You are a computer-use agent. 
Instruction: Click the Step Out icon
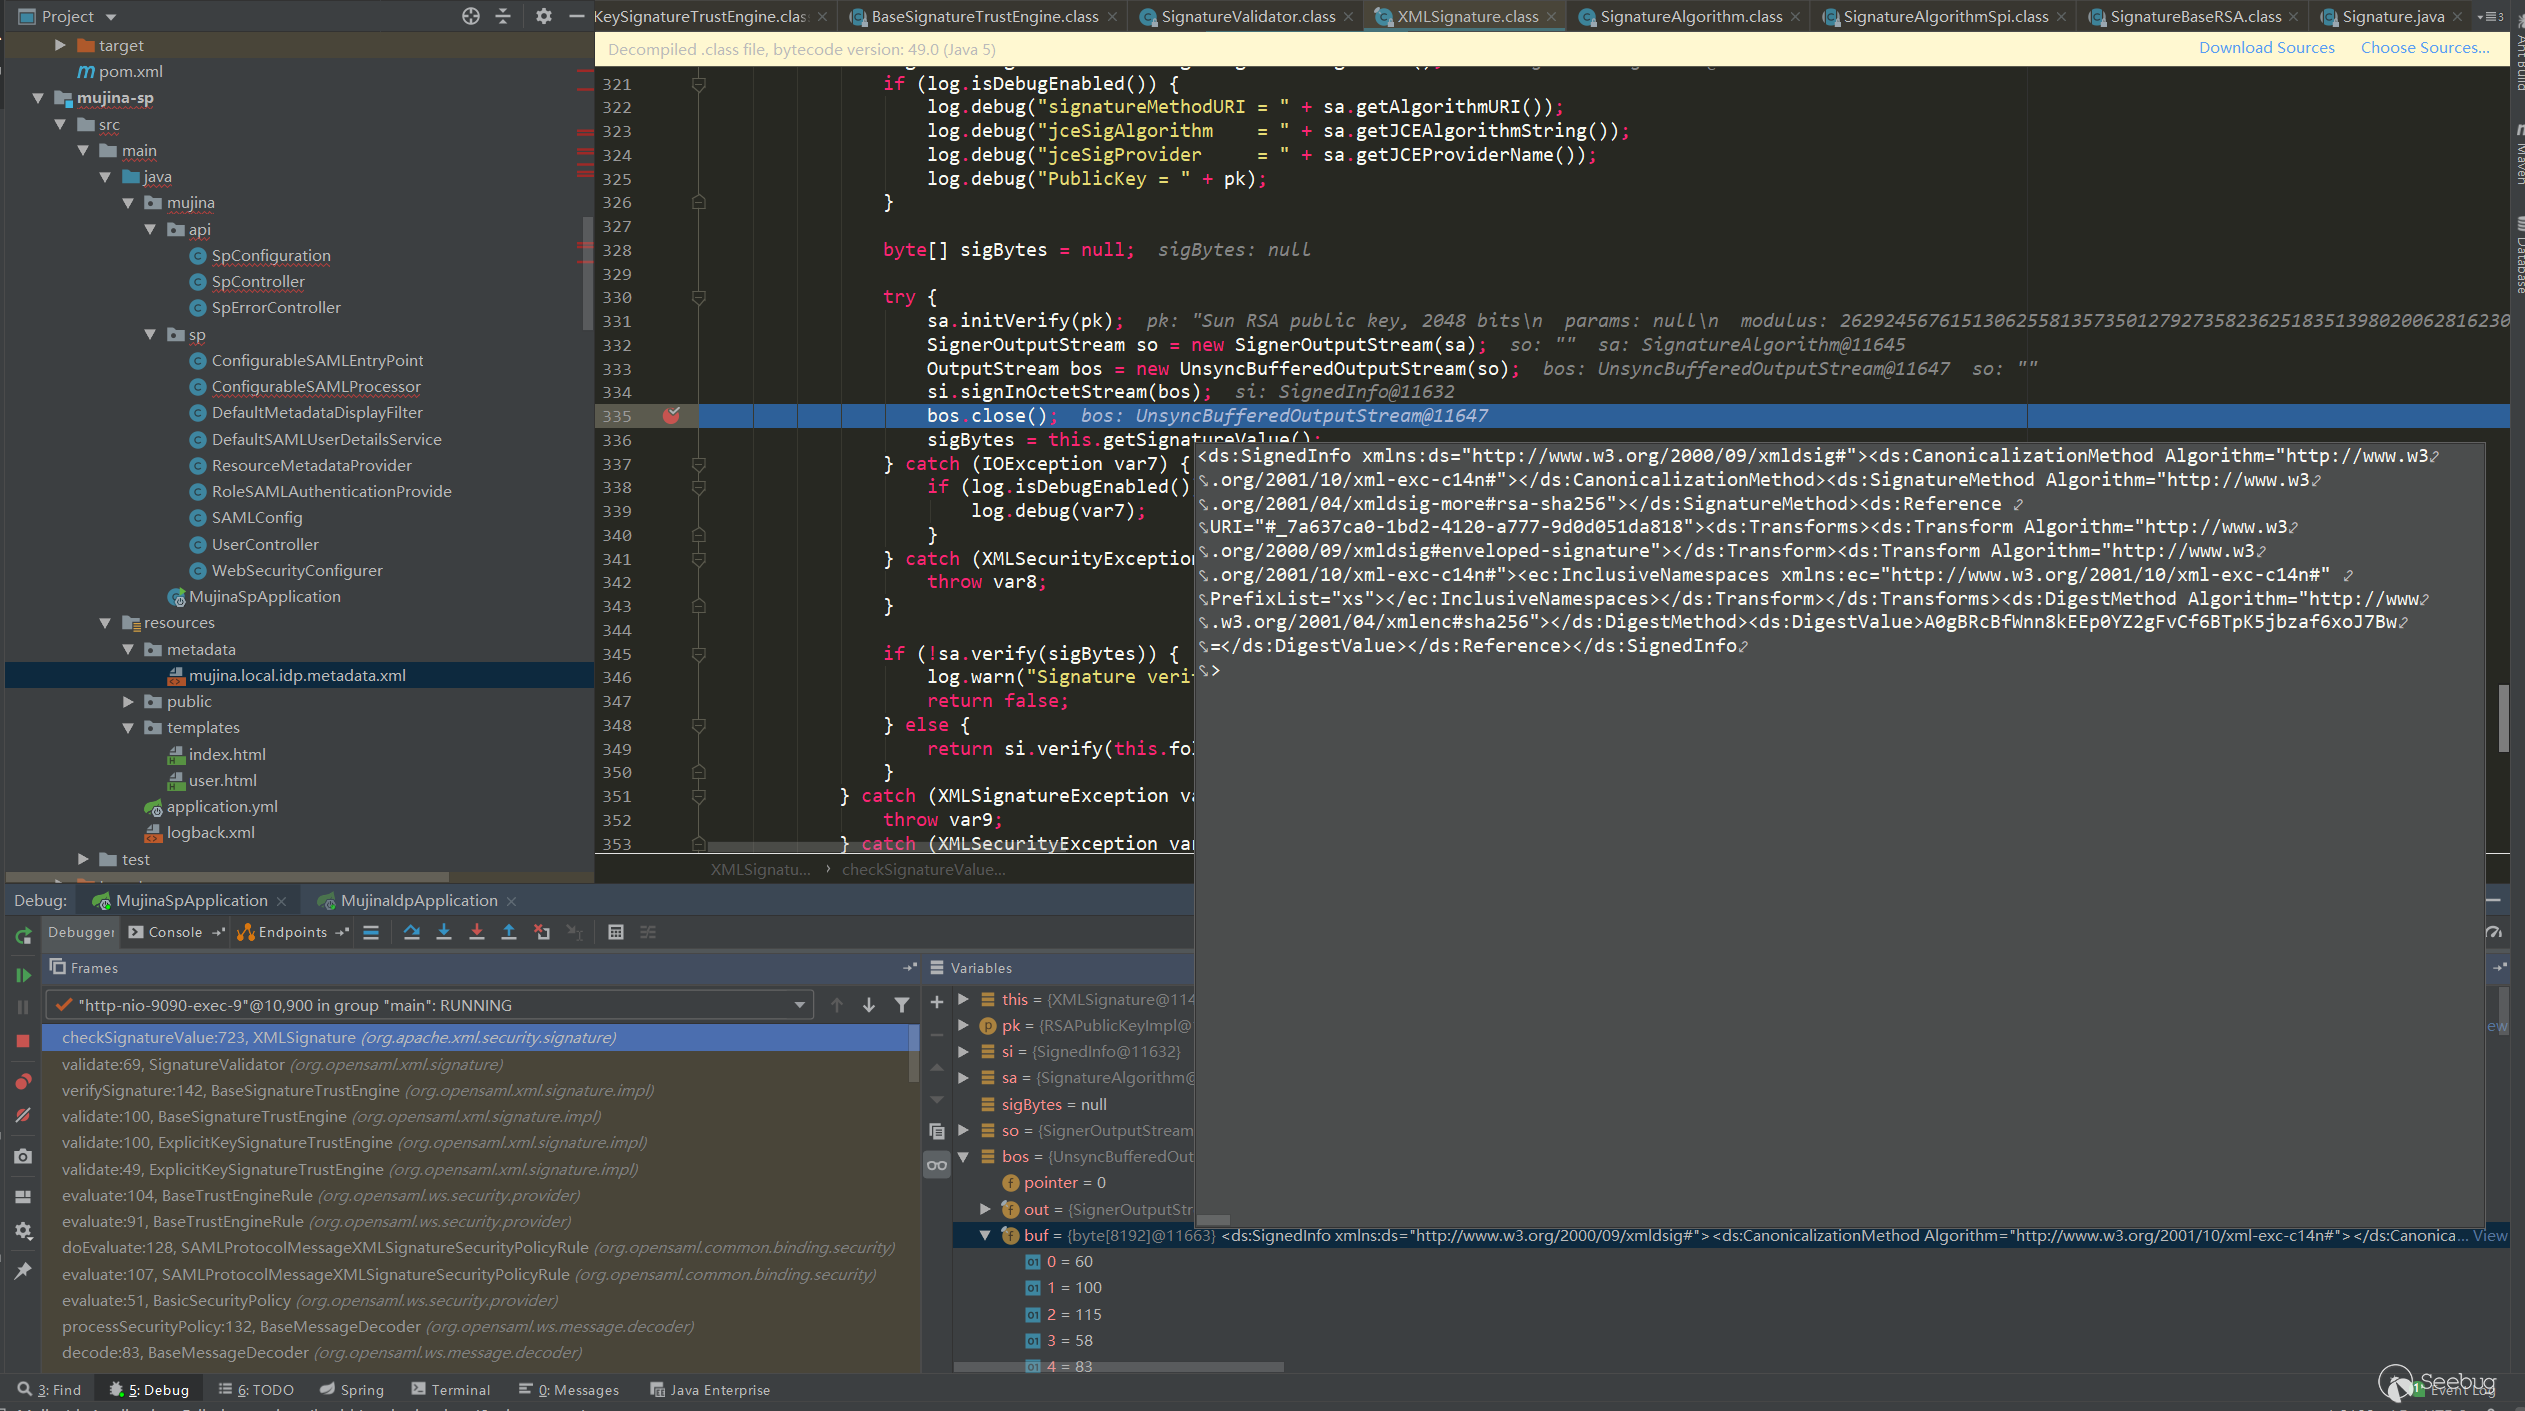click(509, 932)
